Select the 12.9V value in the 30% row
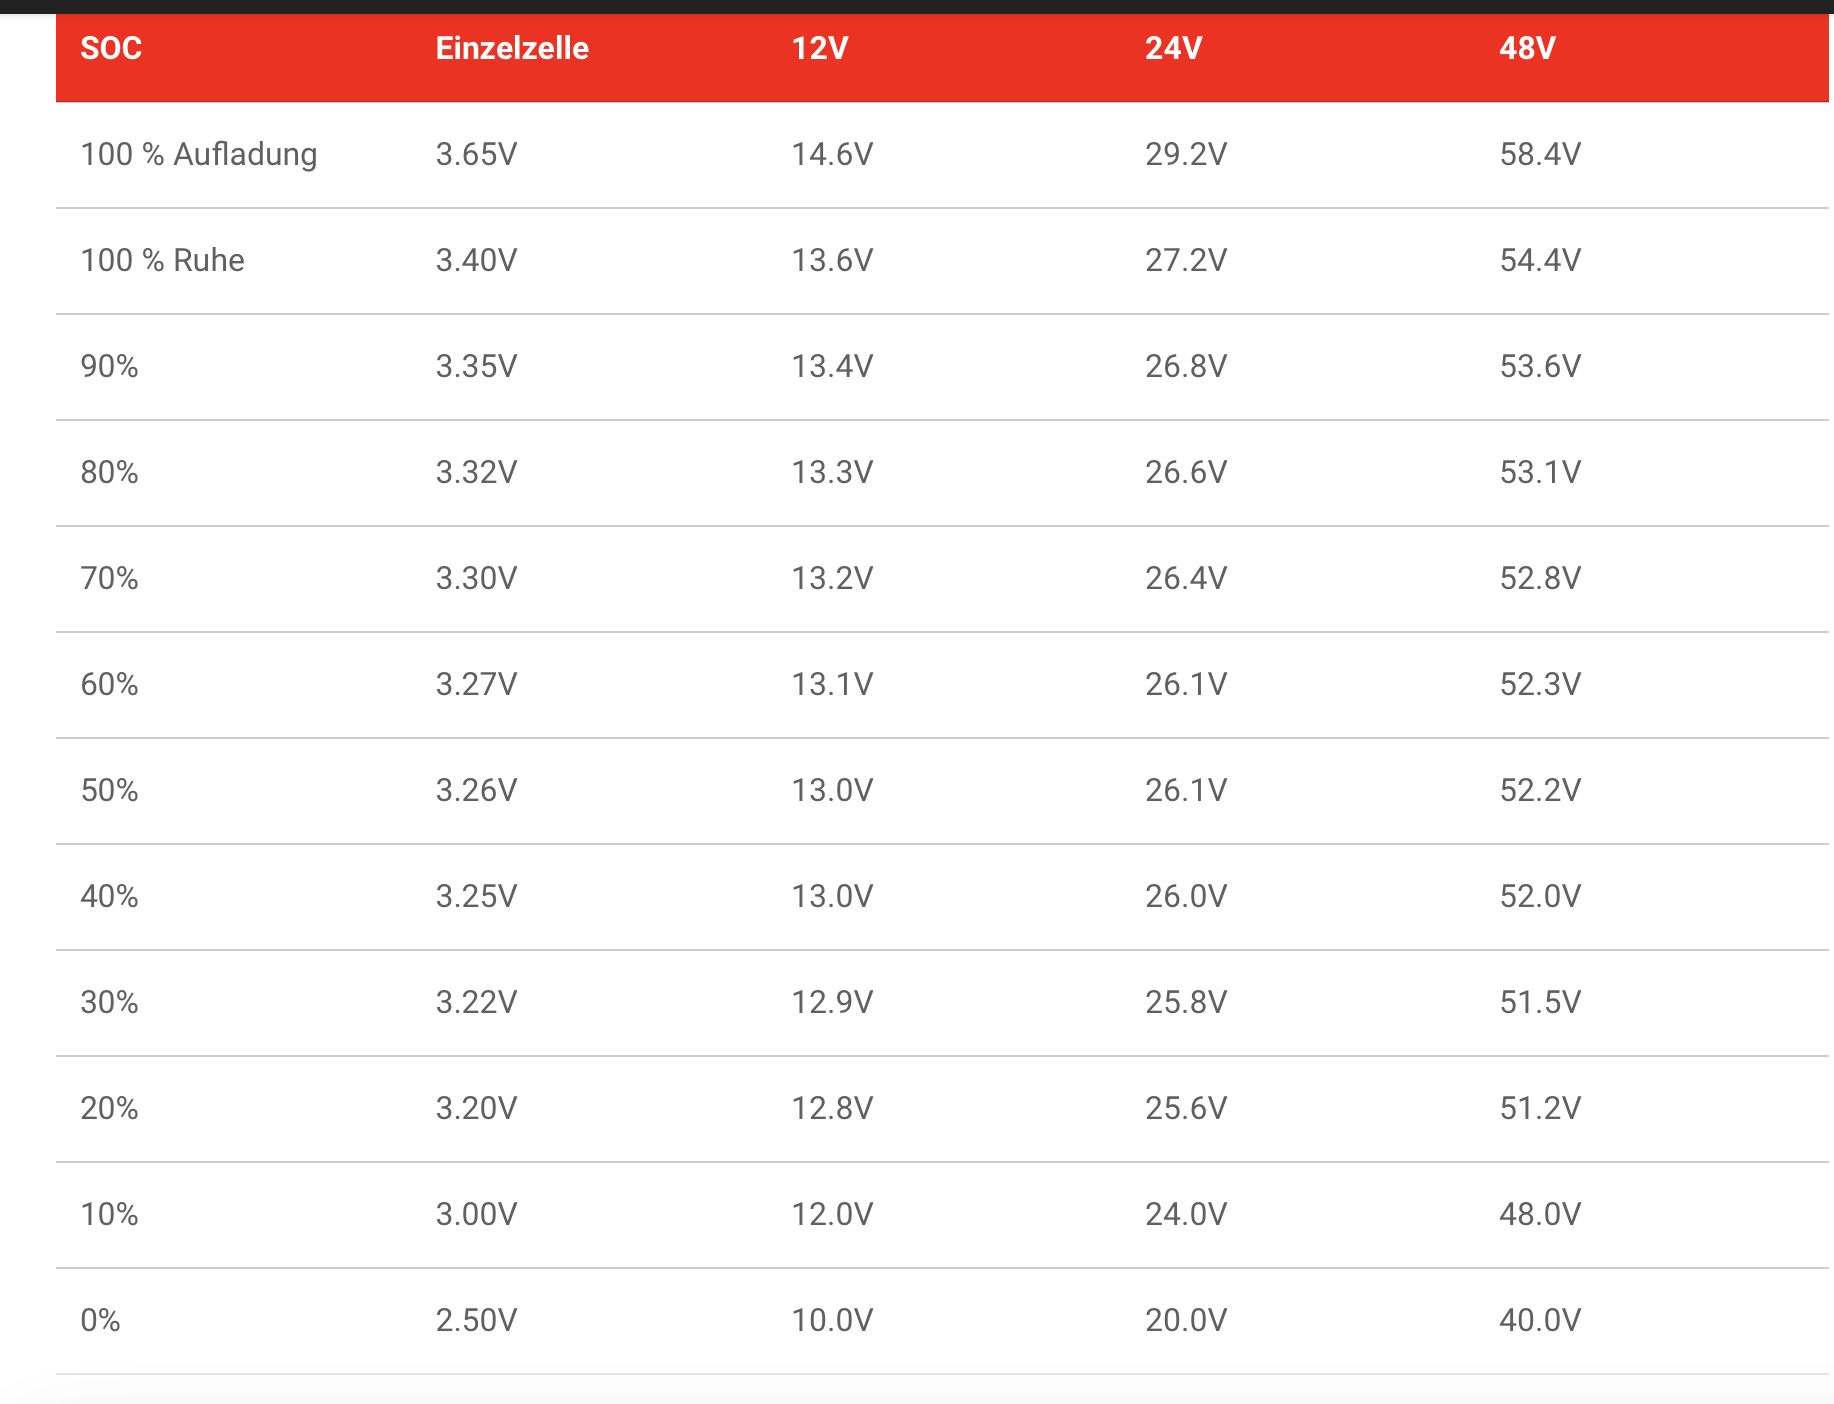This screenshot has width=1834, height=1404. (832, 1002)
